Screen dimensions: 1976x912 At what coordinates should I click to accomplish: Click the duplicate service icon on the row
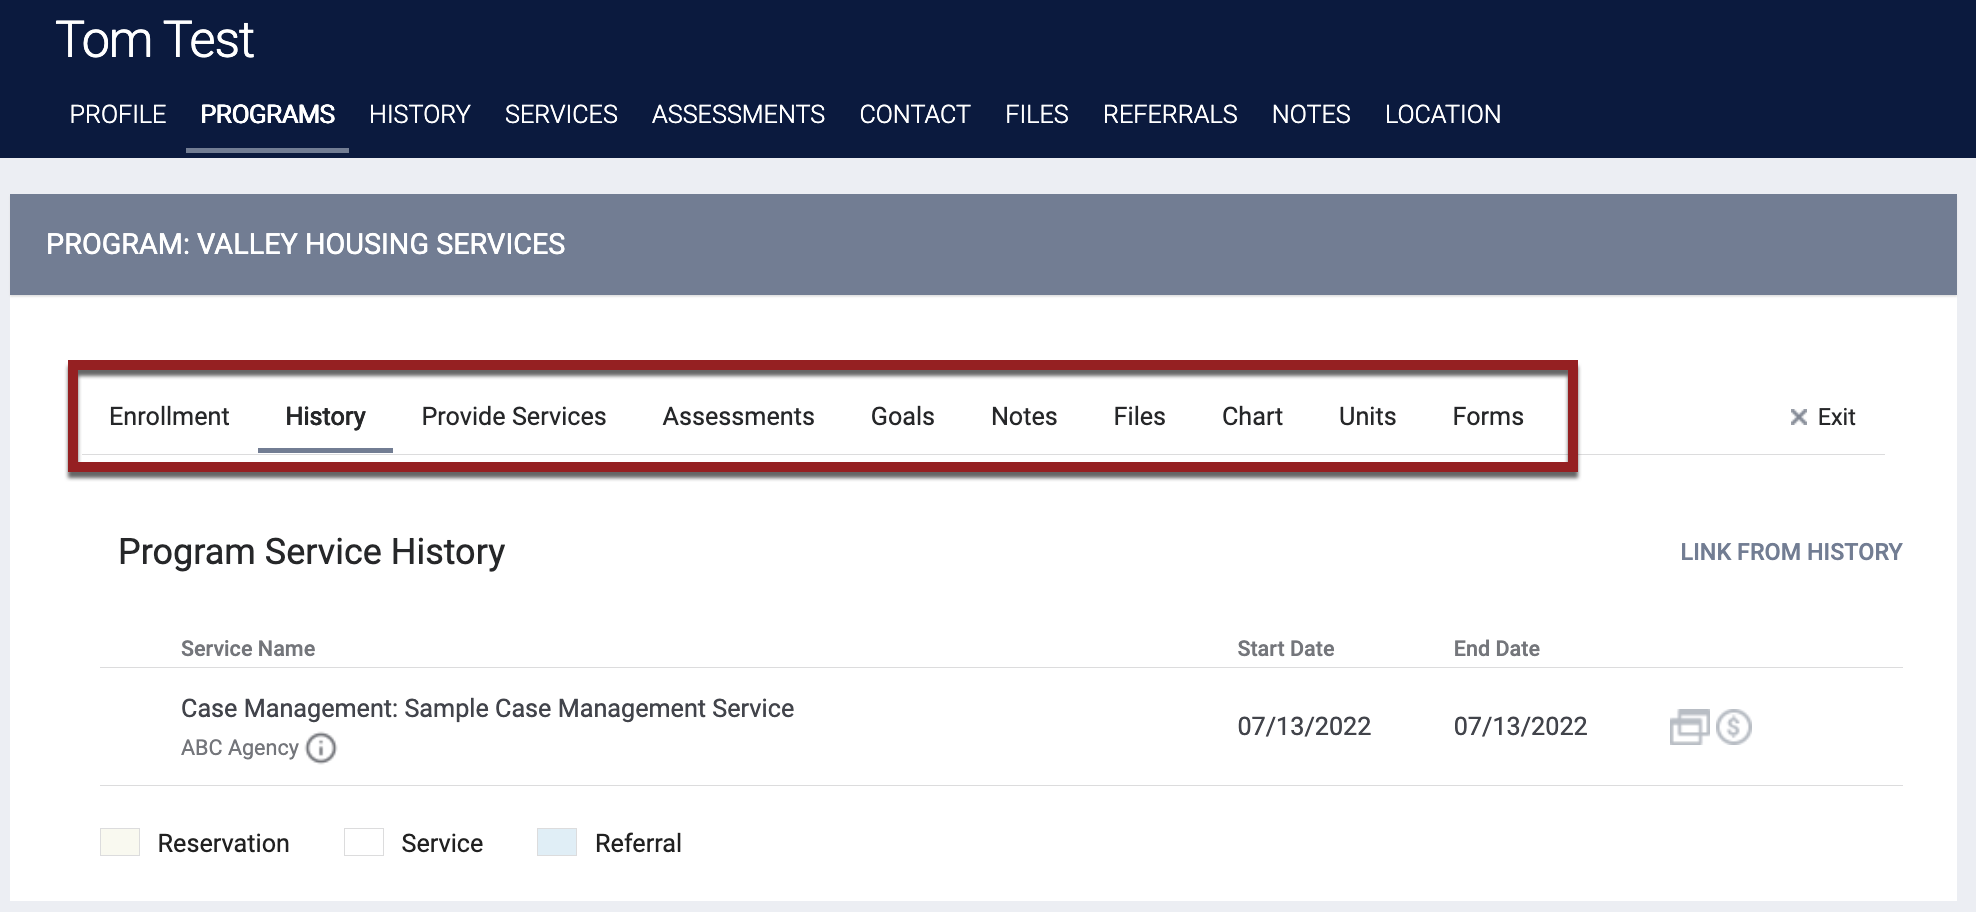pos(1691,727)
